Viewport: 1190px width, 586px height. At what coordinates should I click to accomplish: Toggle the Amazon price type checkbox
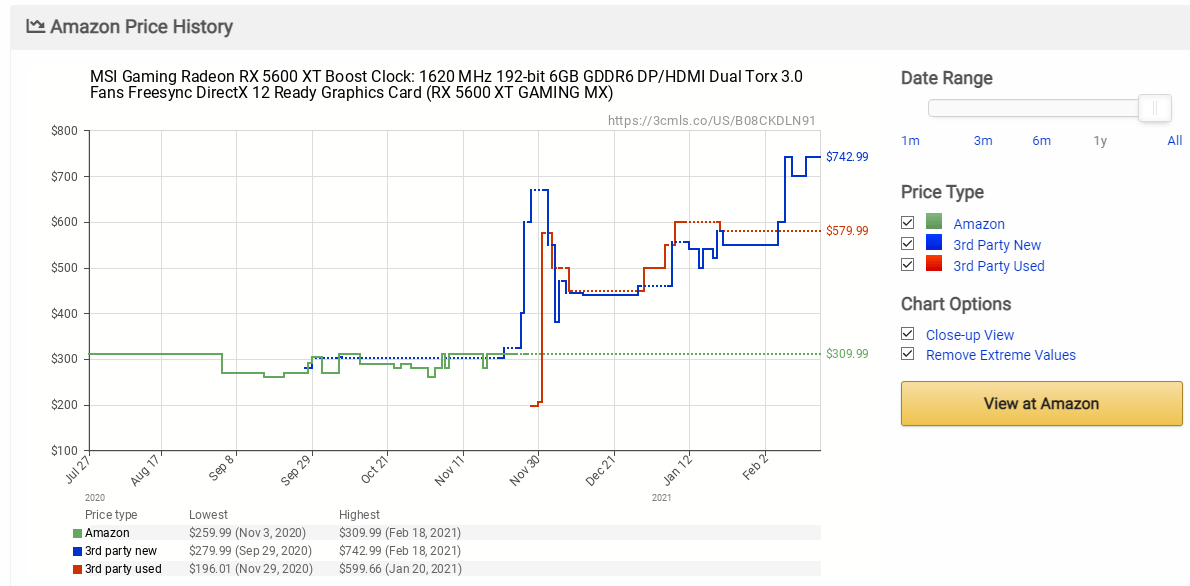click(x=907, y=223)
